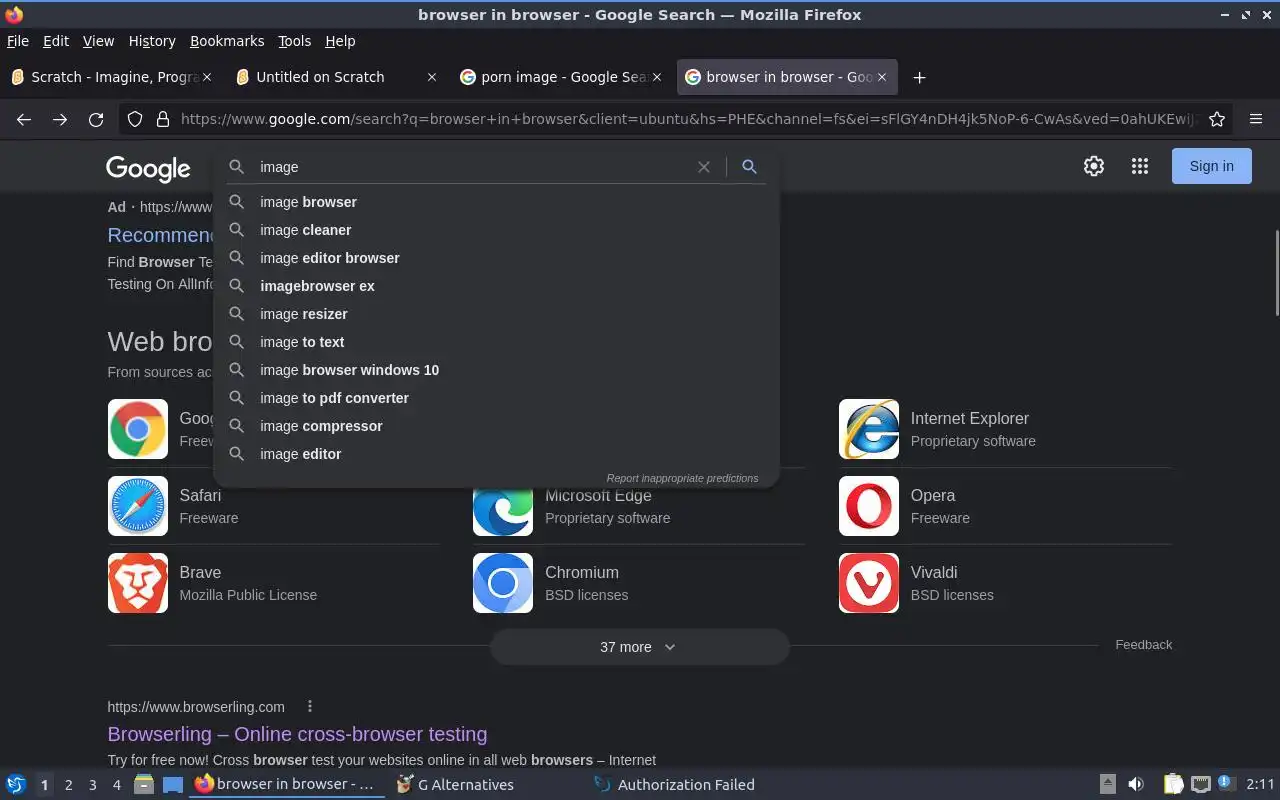
Task: Open the Edit menu
Action: tap(56, 41)
